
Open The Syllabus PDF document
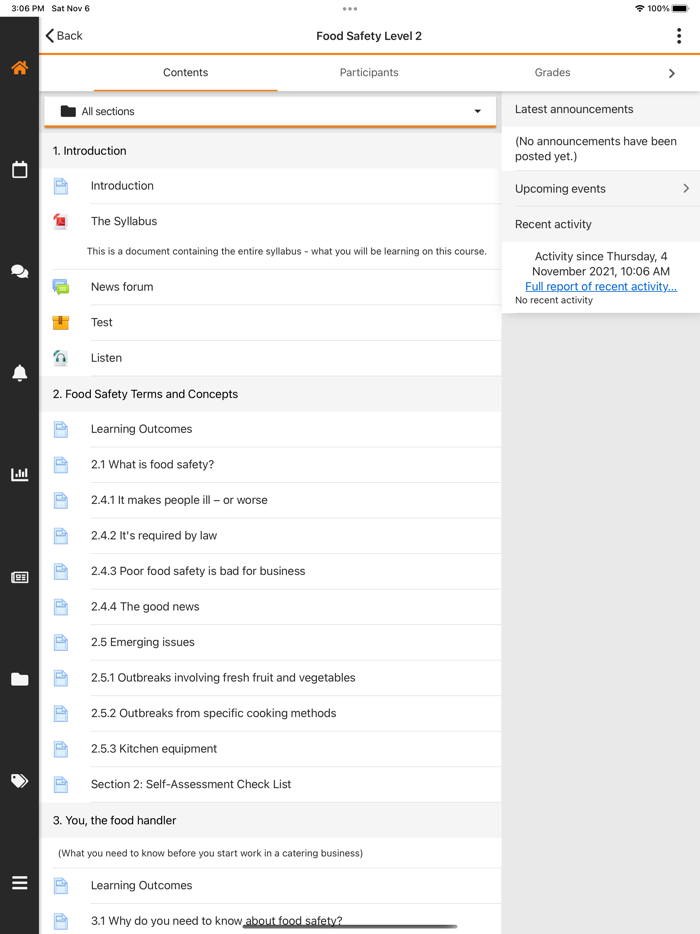pos(124,221)
